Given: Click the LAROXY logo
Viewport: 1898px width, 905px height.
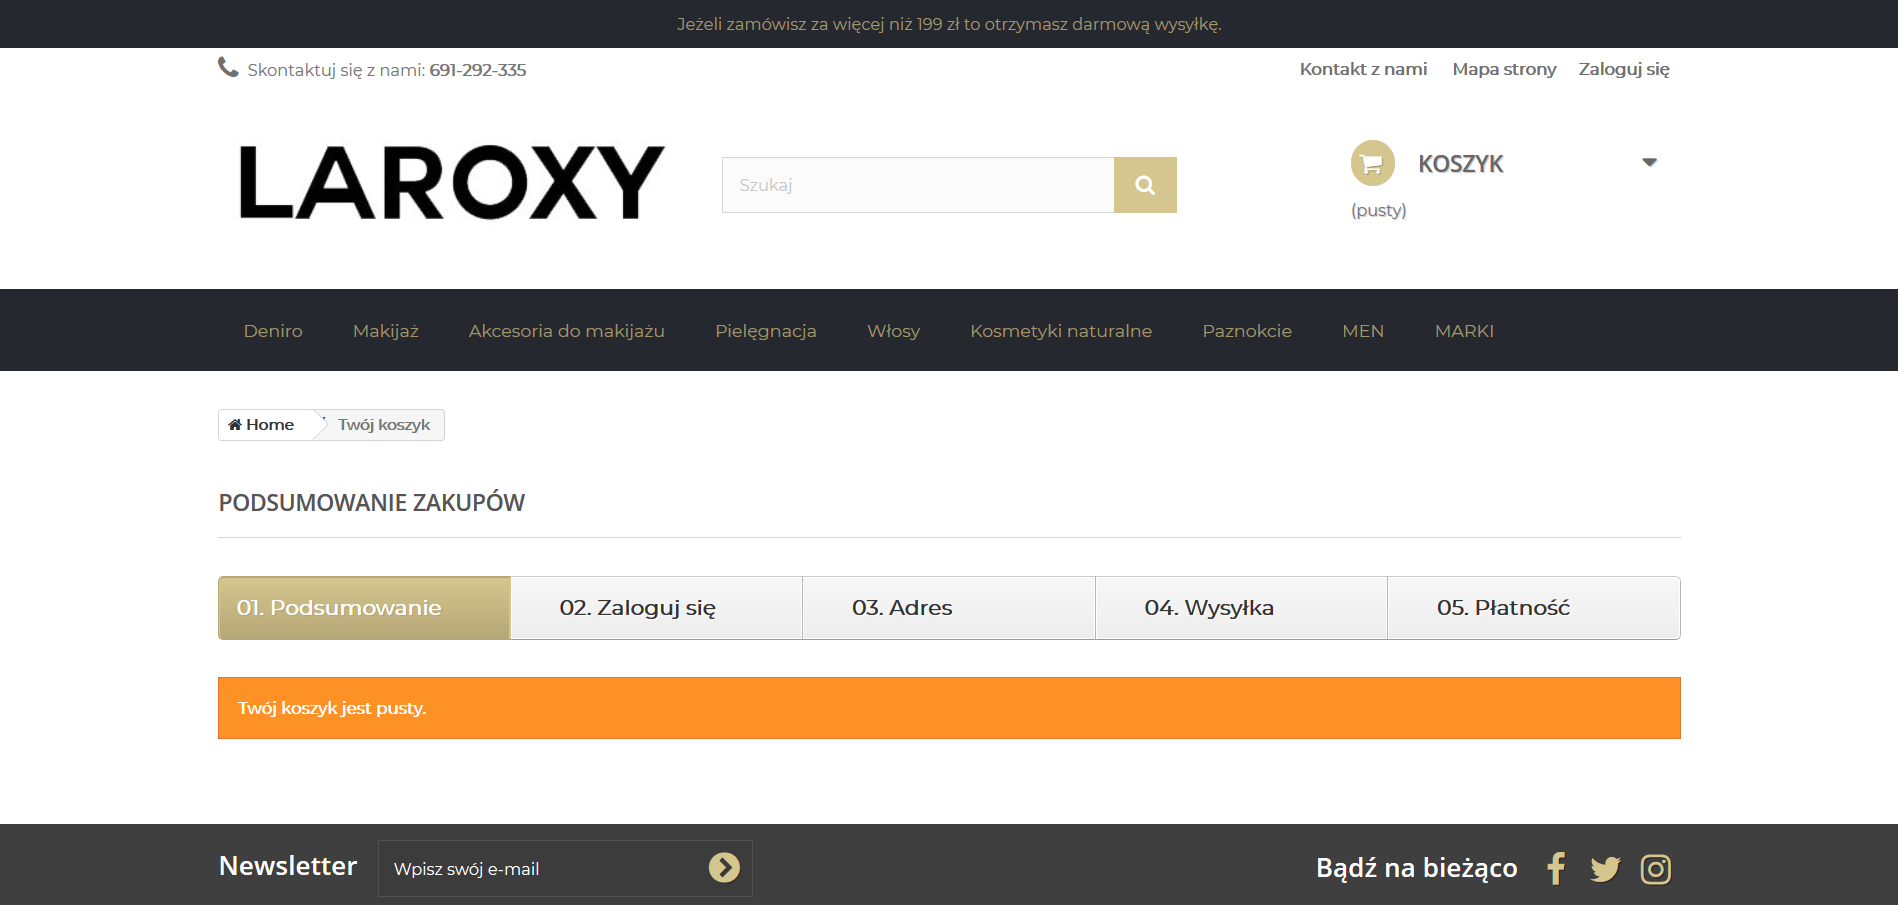Looking at the screenshot, I should pyautogui.click(x=452, y=183).
